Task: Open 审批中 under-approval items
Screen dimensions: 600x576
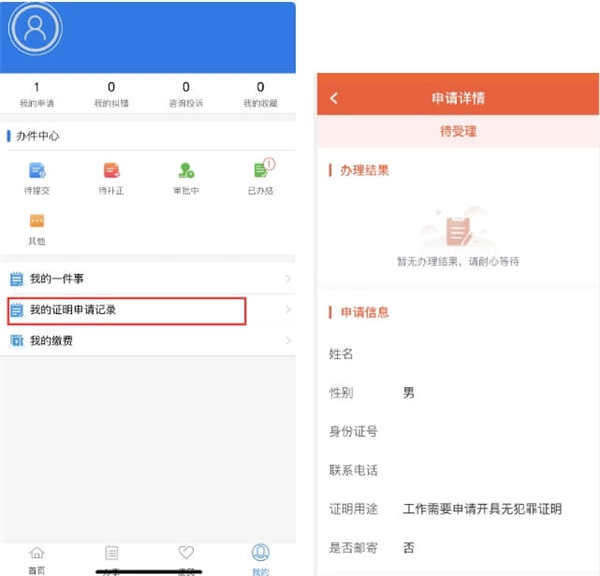Action: click(x=186, y=179)
